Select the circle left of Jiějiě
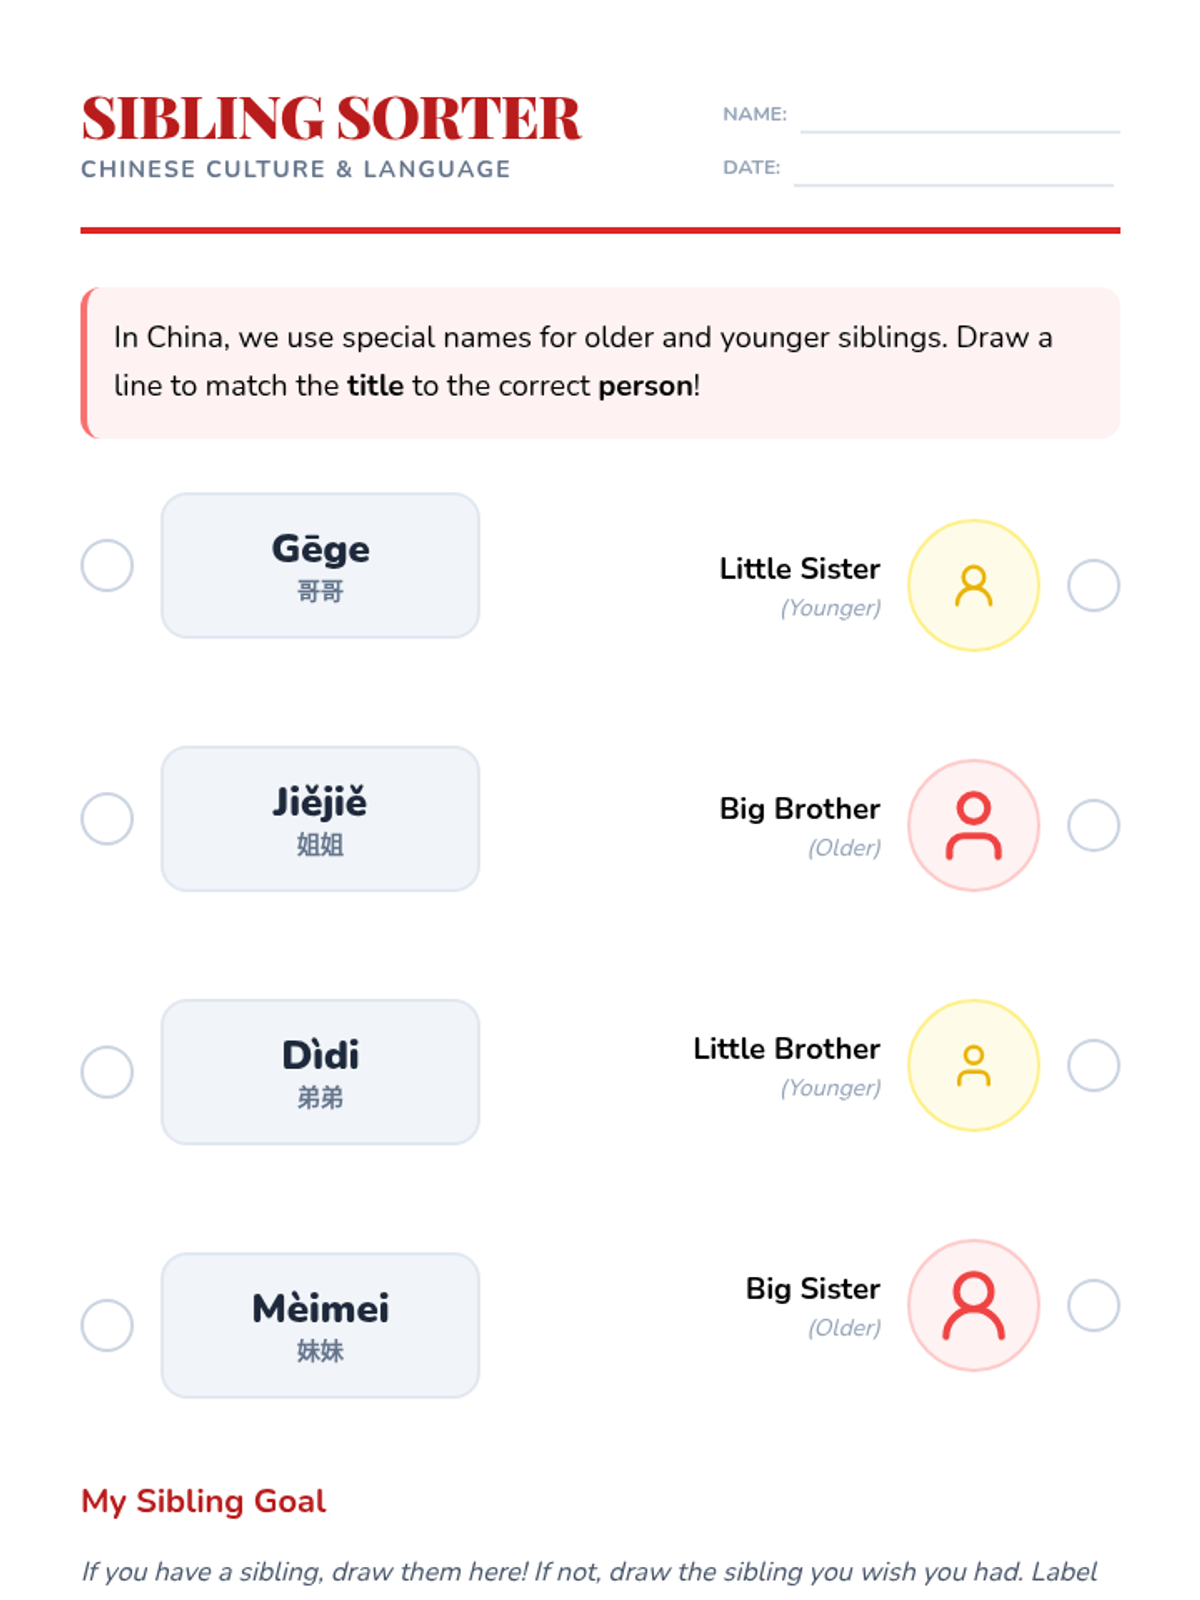Image resolution: width=1200 pixels, height=1600 pixels. (107, 819)
